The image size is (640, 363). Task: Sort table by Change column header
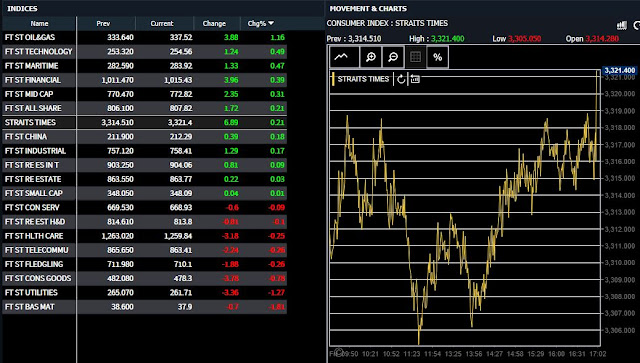[x=214, y=24]
